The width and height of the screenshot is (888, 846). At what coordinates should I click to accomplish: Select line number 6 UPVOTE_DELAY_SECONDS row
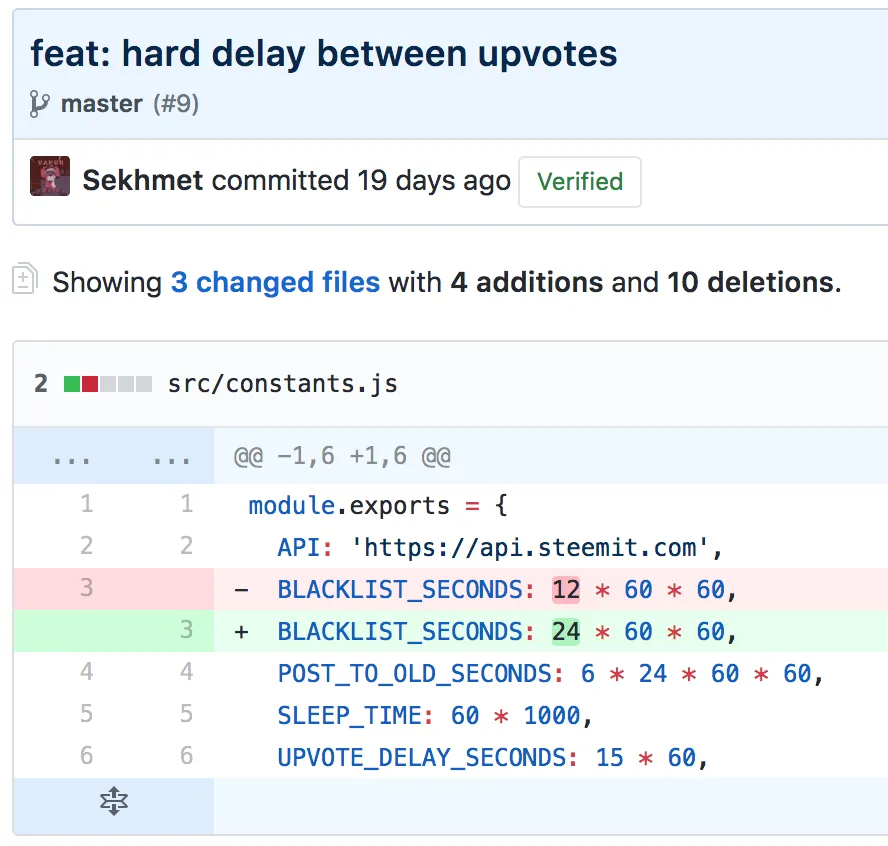tap(186, 756)
